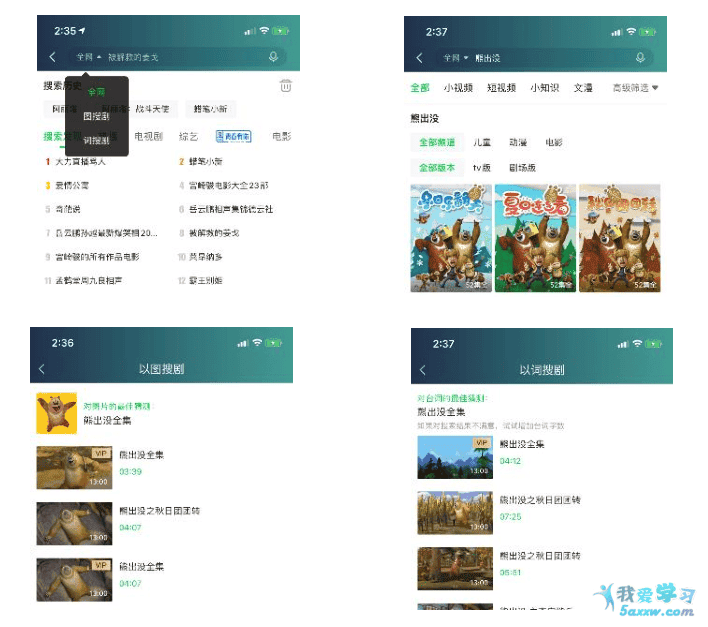Screen dimensions: 708x627
Task: Open 电影 tab on search history screen
Action: point(282,136)
